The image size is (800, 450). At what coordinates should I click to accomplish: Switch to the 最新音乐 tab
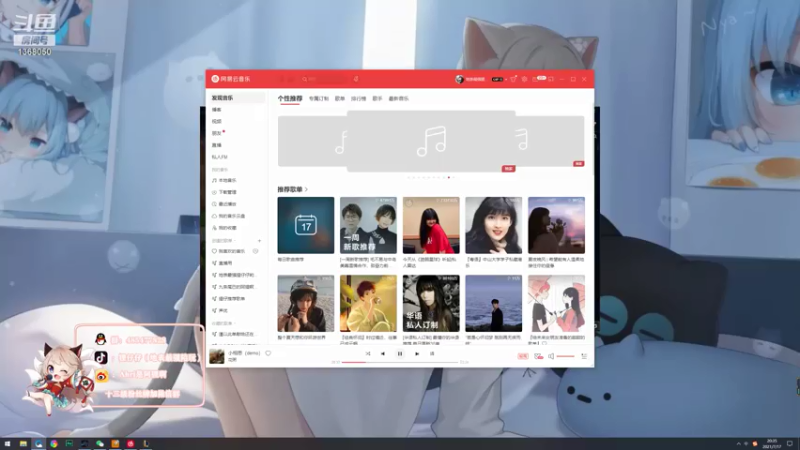(x=398, y=98)
